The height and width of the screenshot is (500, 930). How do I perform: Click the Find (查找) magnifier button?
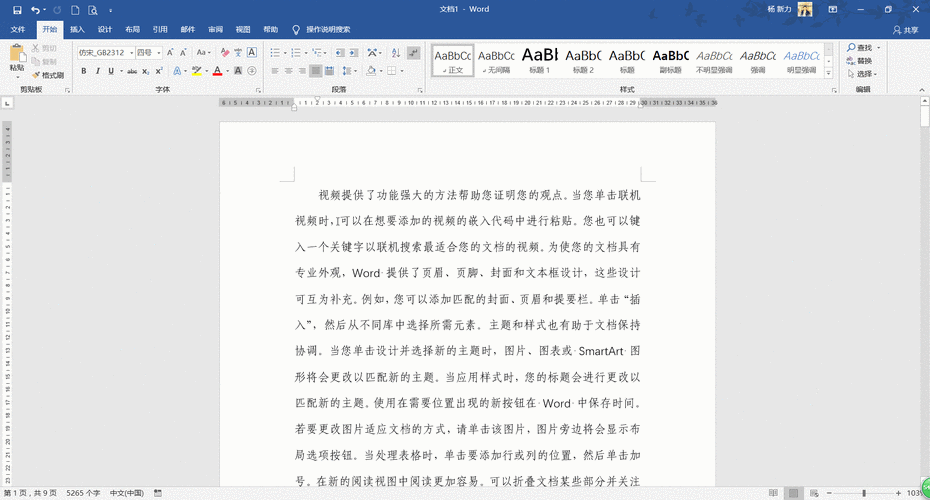click(860, 47)
